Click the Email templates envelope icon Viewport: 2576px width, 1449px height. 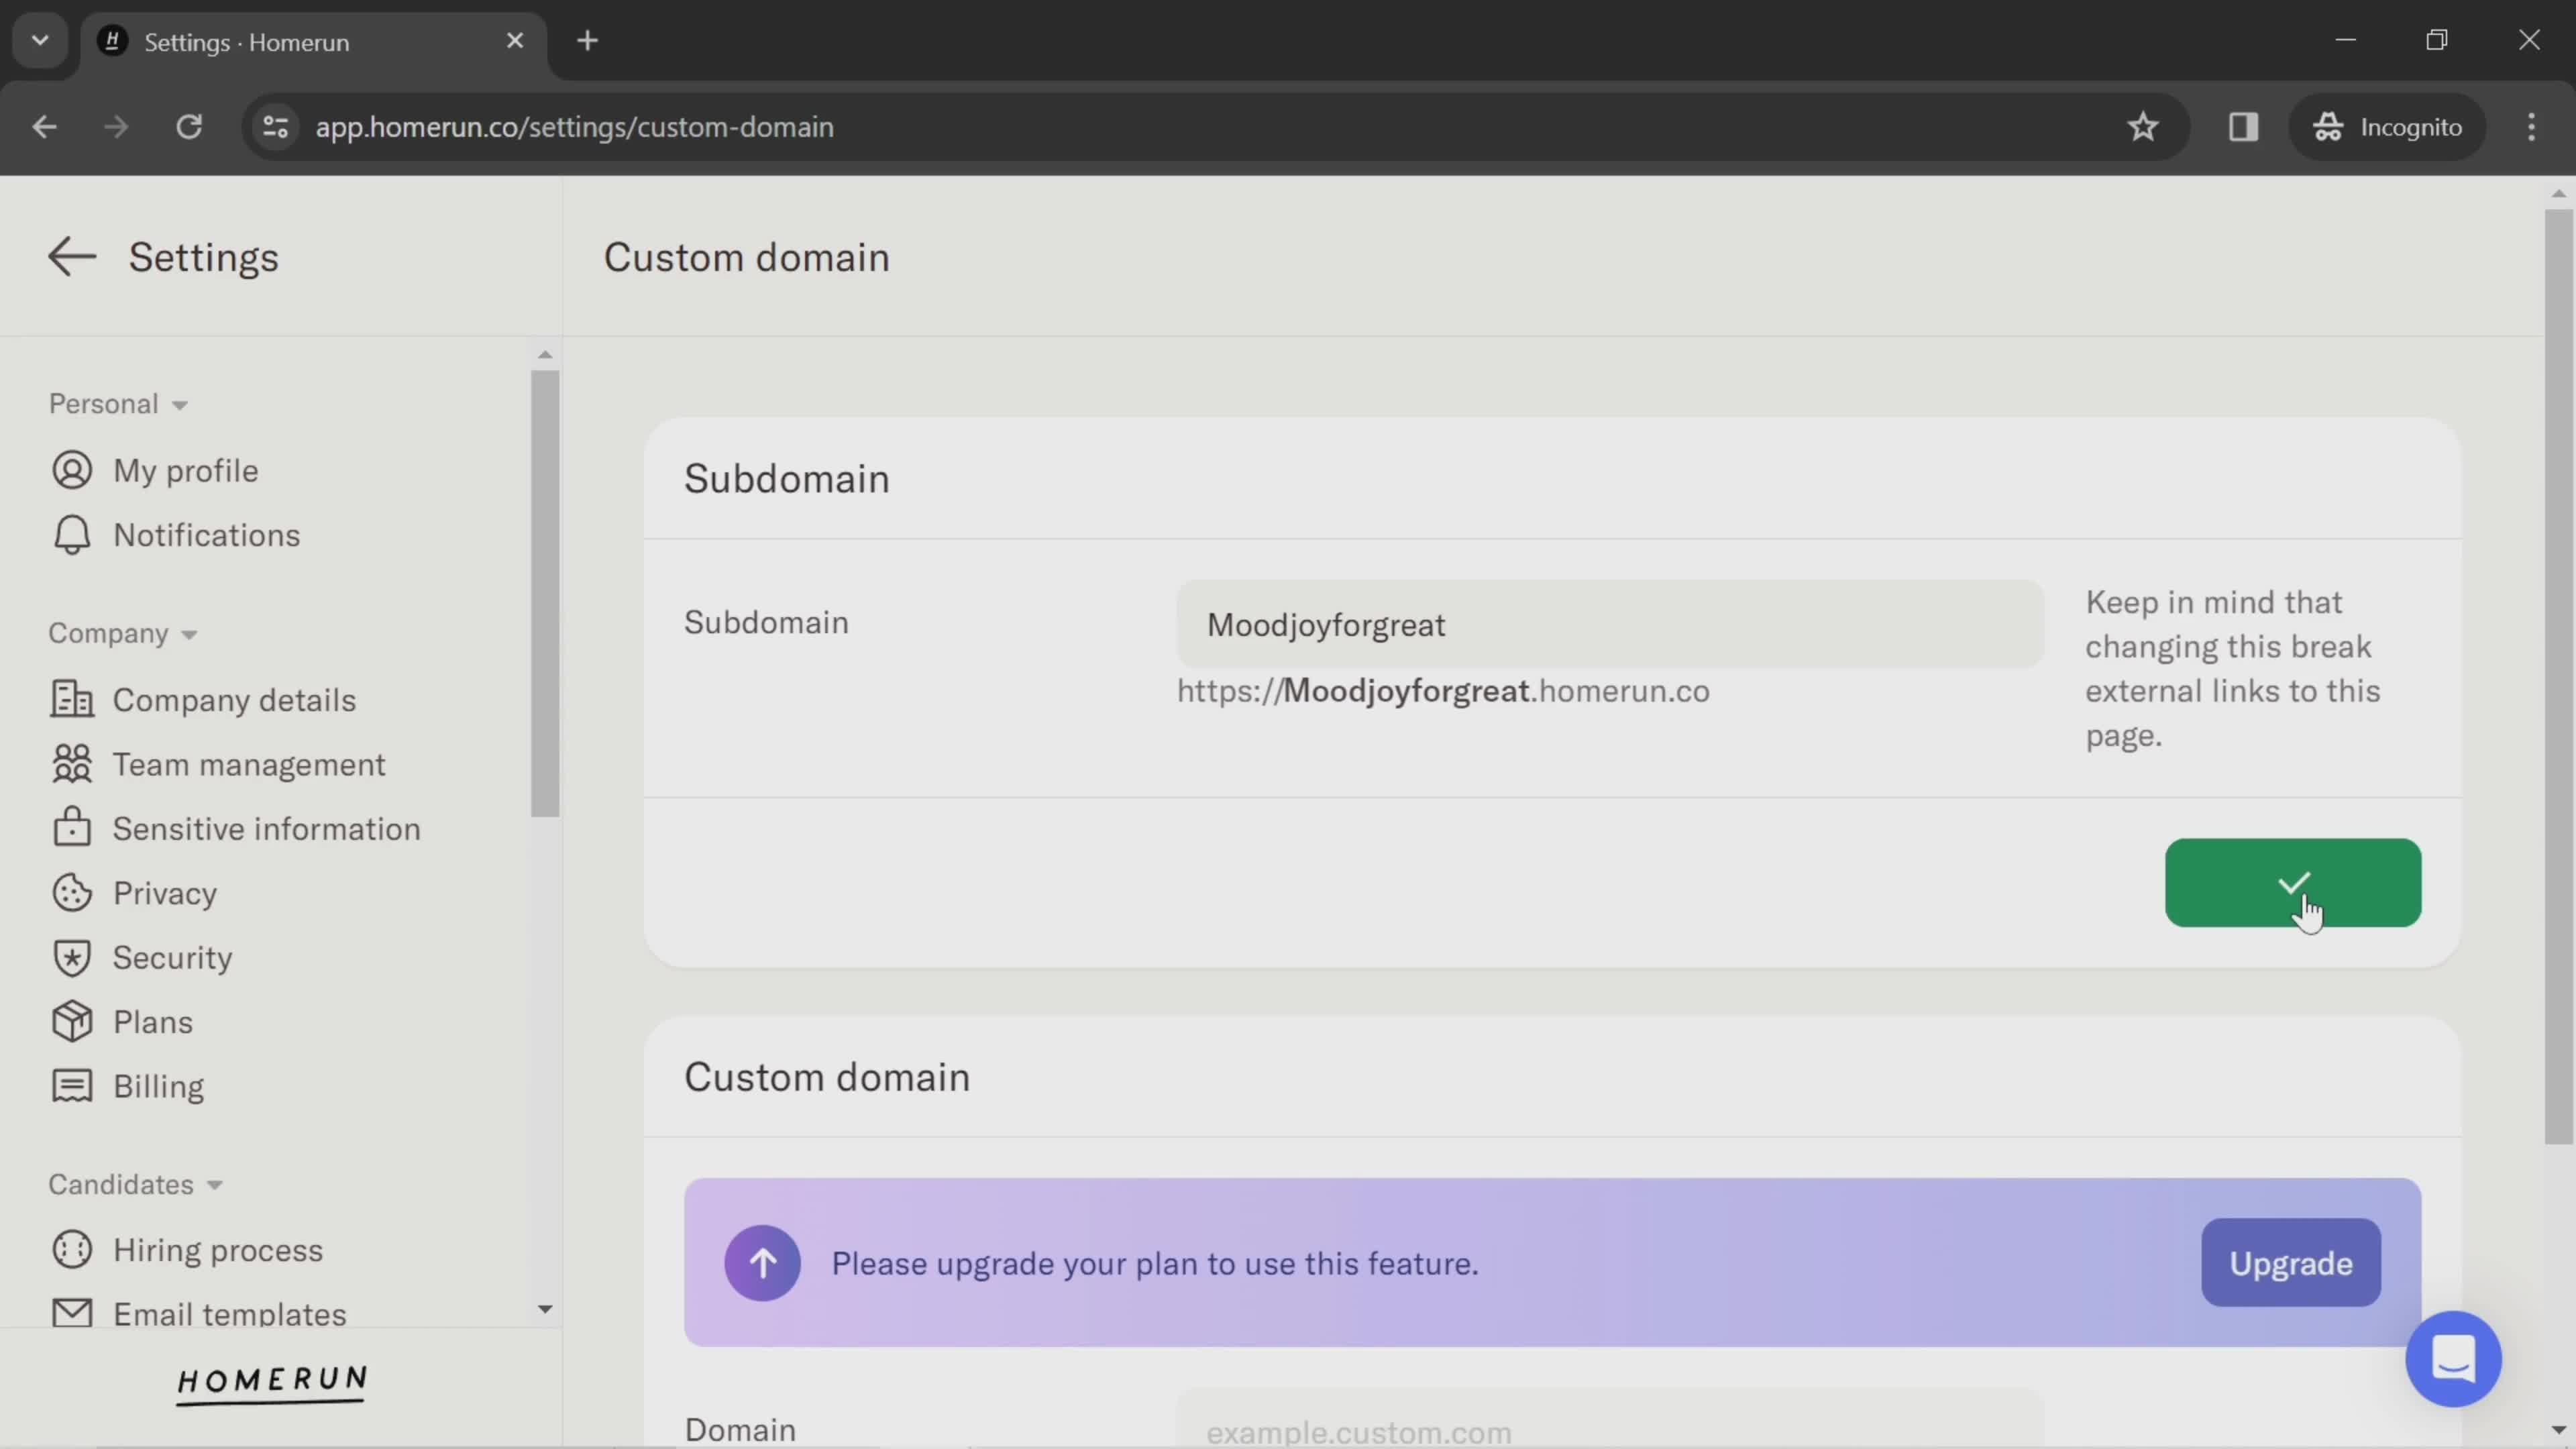pos(72,1313)
